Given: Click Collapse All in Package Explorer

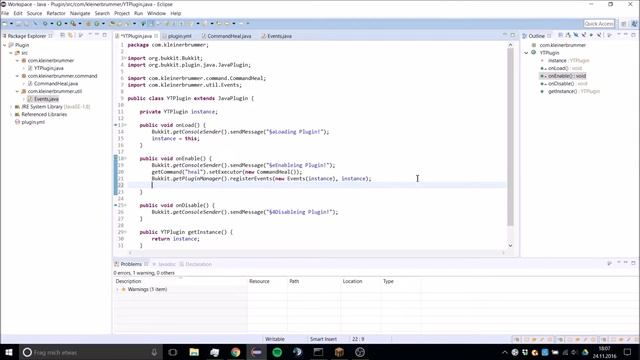Looking at the screenshot, I should pos(62,36).
